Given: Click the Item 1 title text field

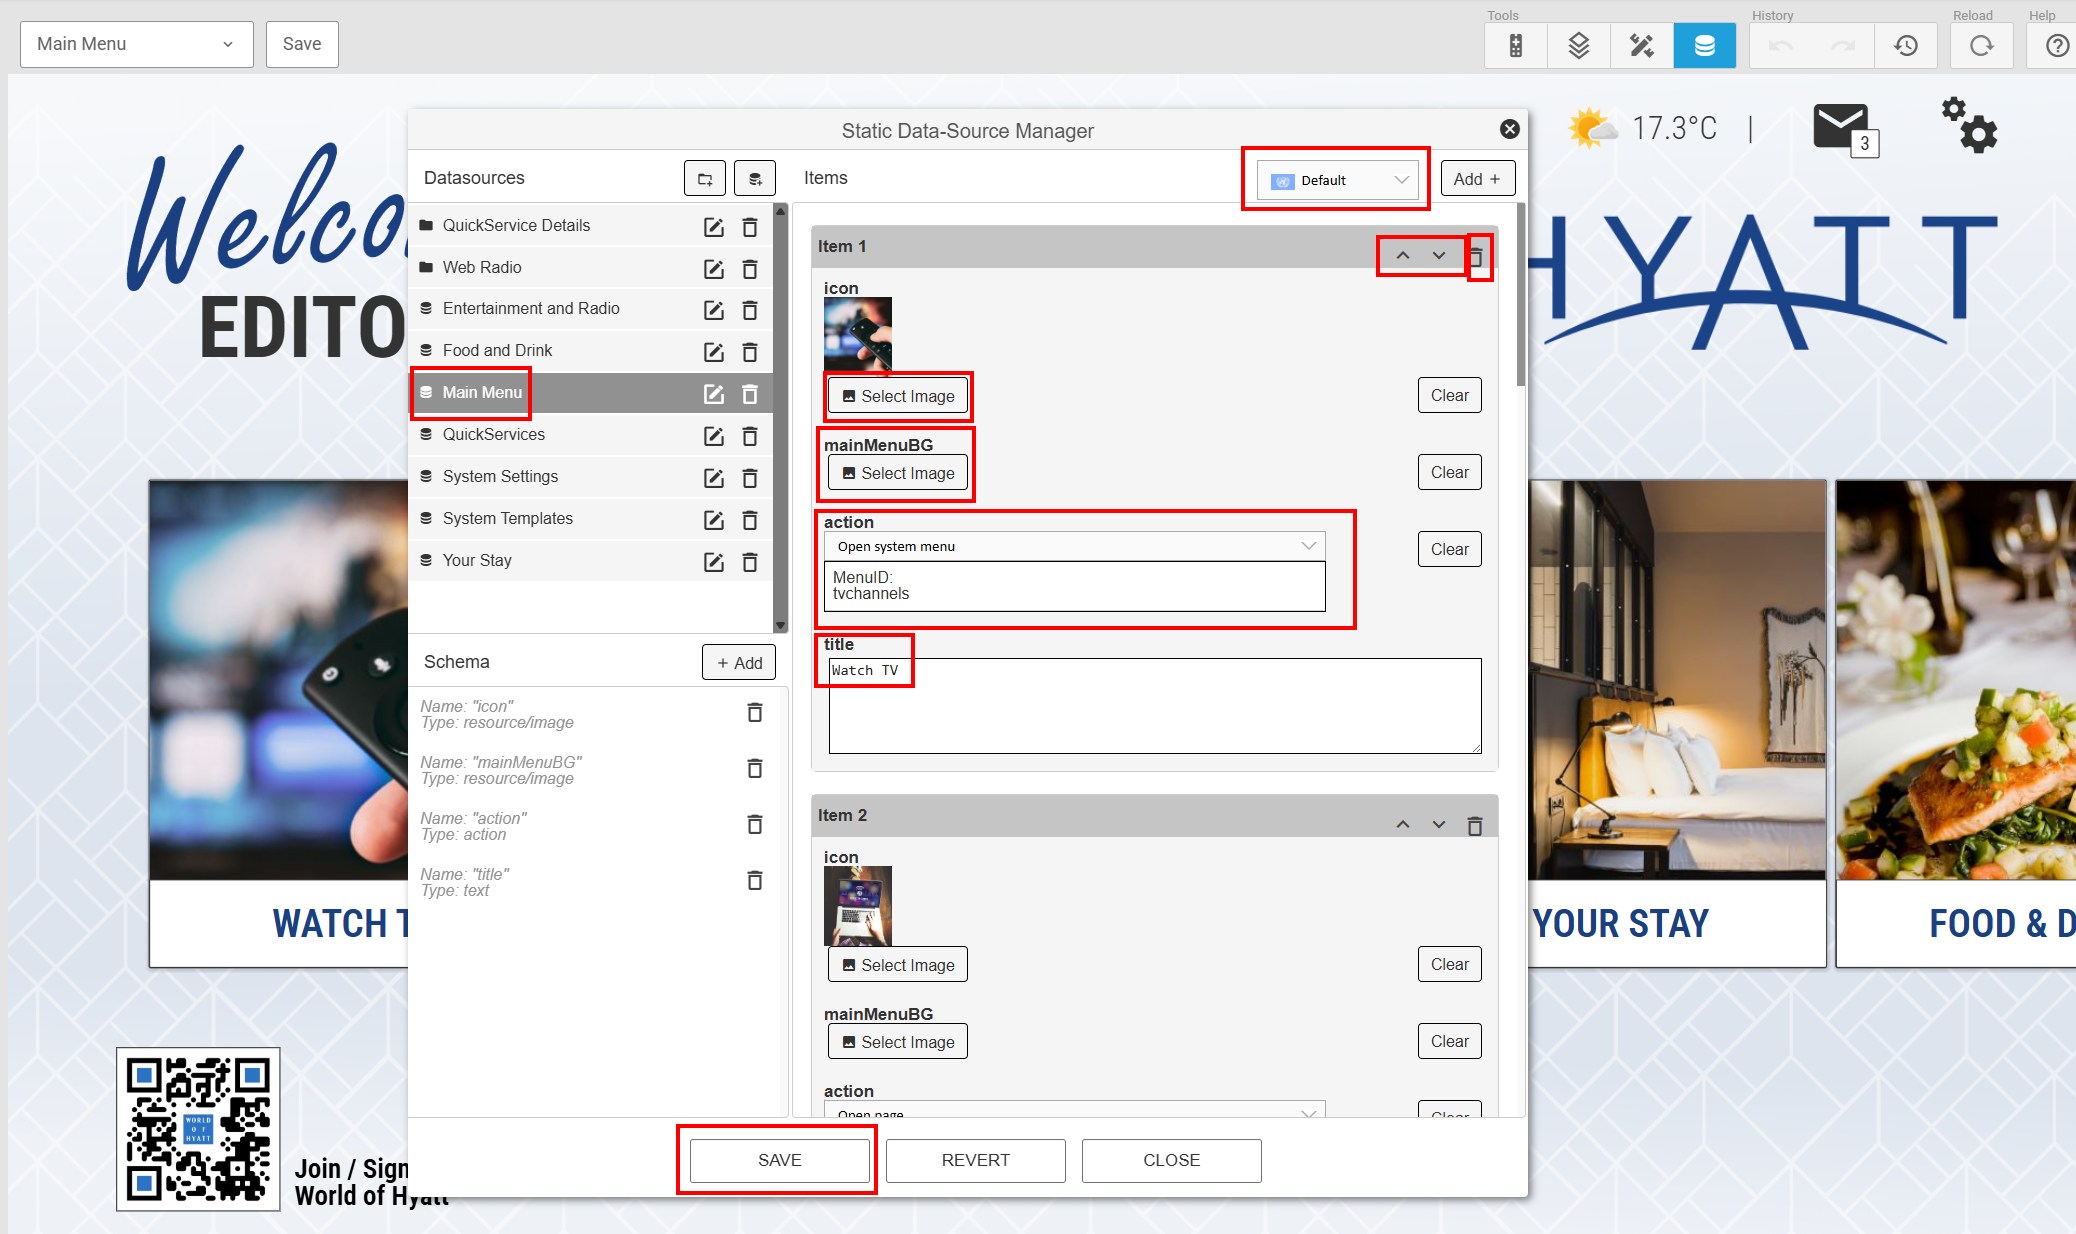Looking at the screenshot, I should click(1154, 705).
